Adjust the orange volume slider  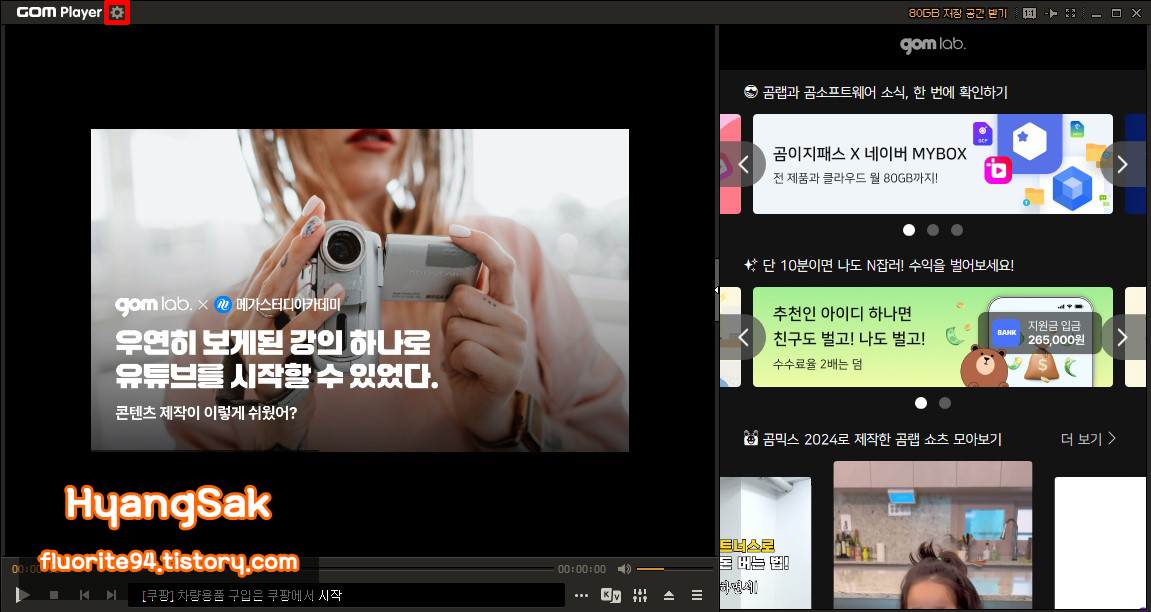674,569
